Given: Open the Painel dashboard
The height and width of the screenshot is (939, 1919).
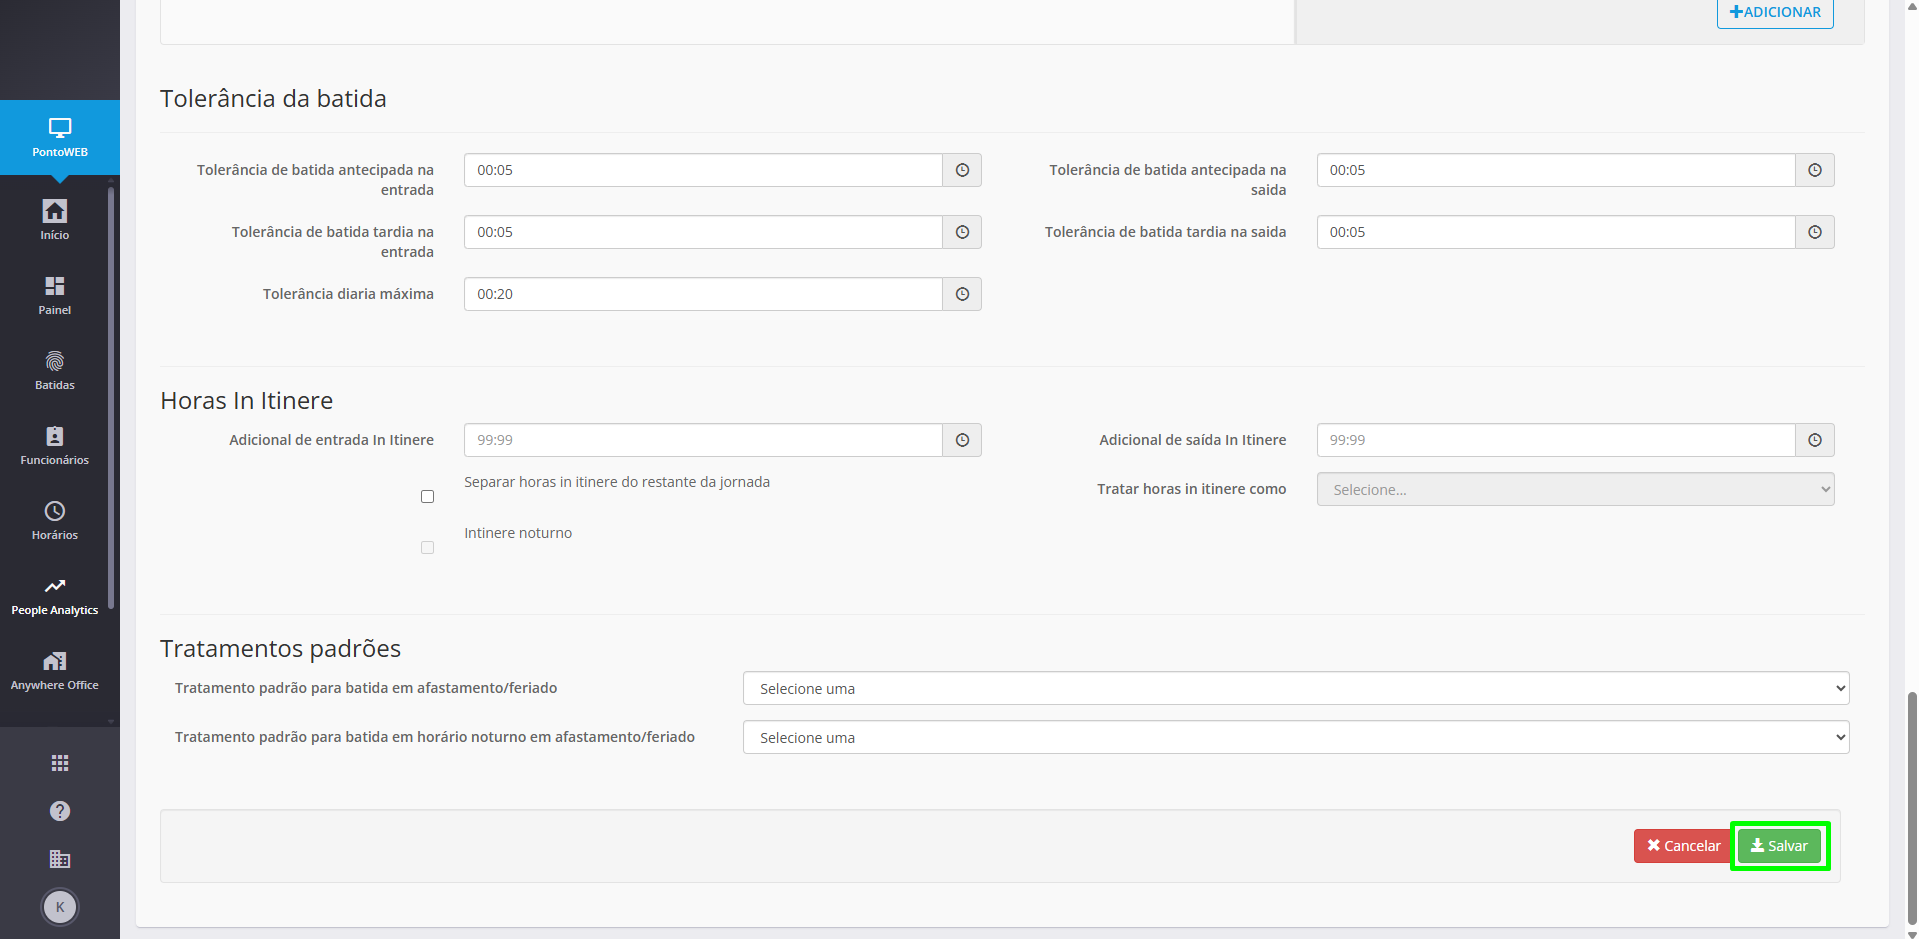Looking at the screenshot, I should pos(55,295).
